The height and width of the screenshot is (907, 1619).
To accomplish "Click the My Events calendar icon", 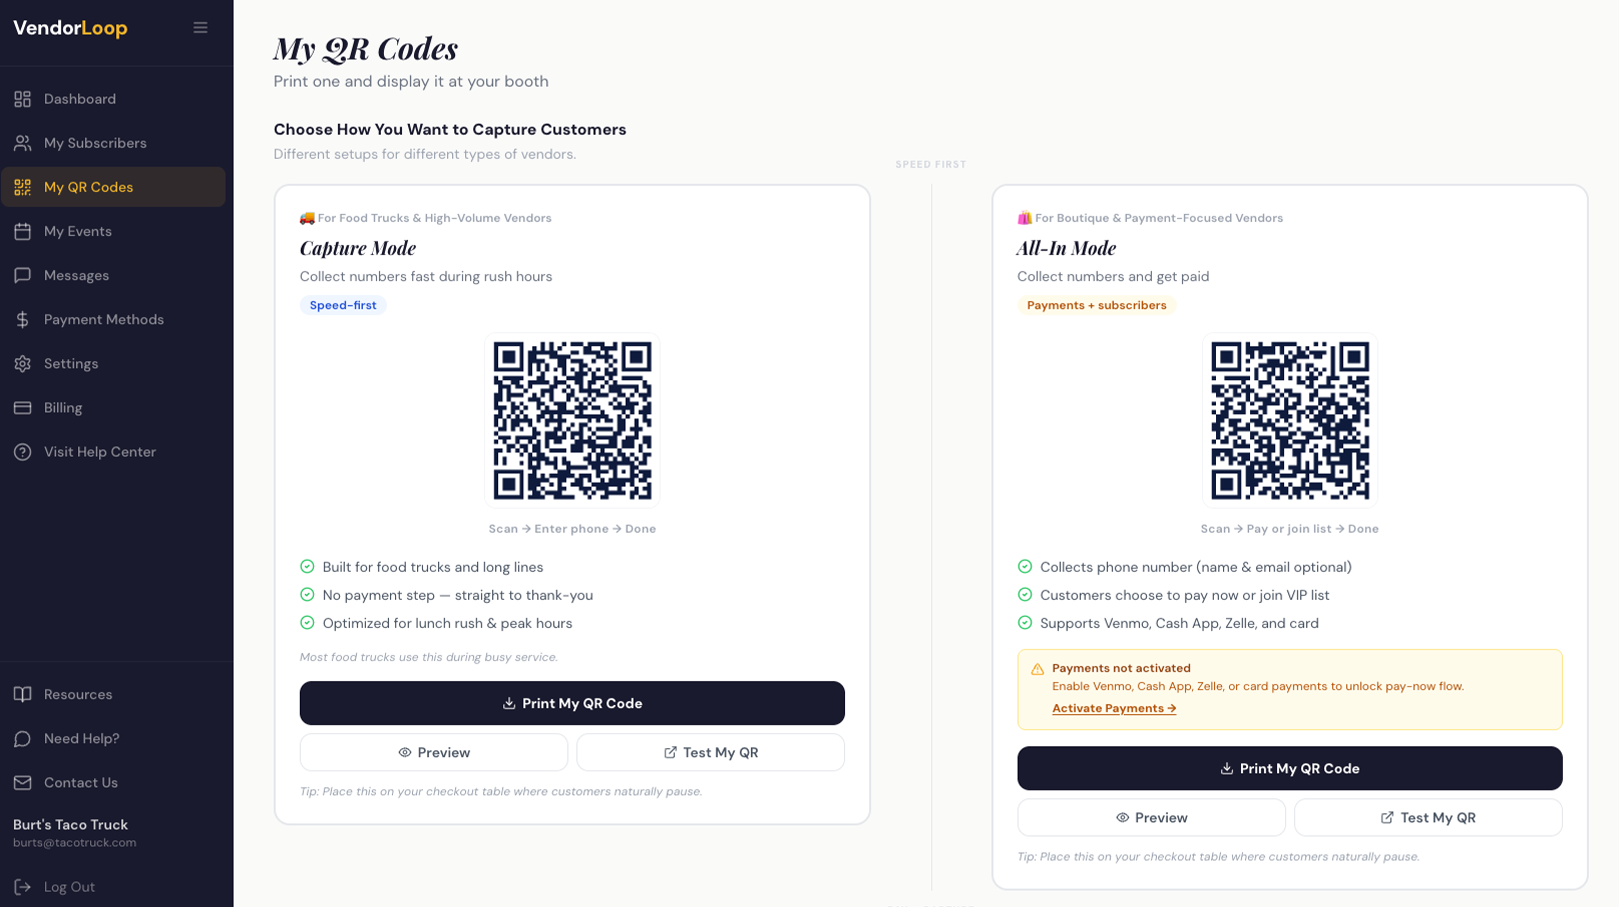I will (23, 231).
